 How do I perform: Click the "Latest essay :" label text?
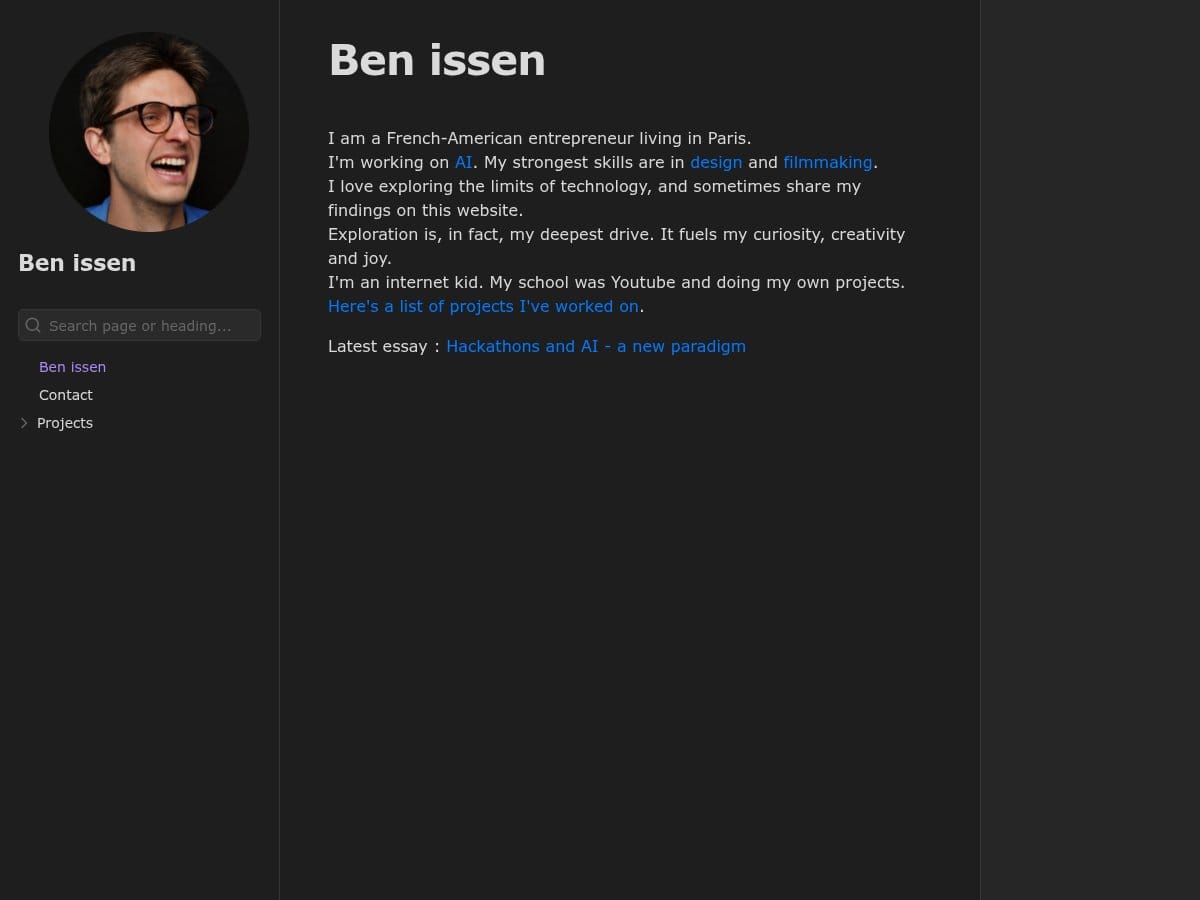coord(383,346)
